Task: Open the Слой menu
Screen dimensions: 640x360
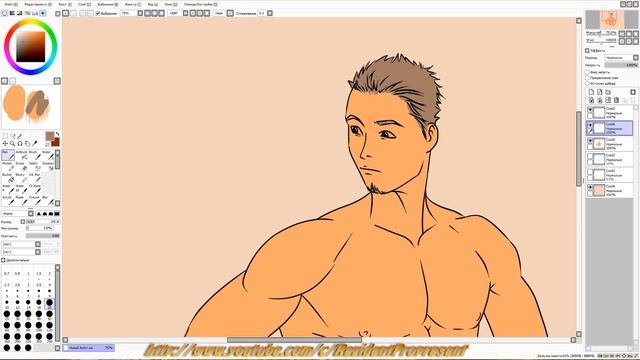Action: [x=84, y=4]
